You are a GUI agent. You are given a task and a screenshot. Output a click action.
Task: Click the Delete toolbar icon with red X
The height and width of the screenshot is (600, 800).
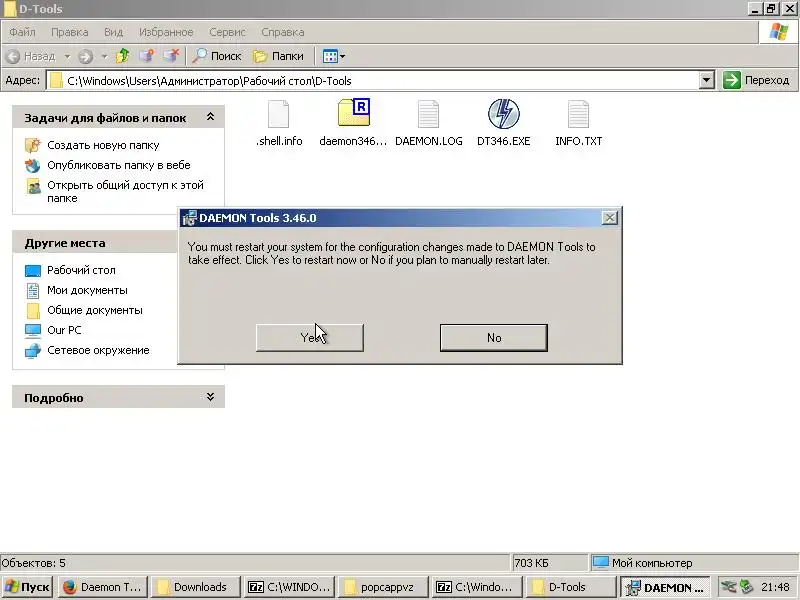pos(171,56)
